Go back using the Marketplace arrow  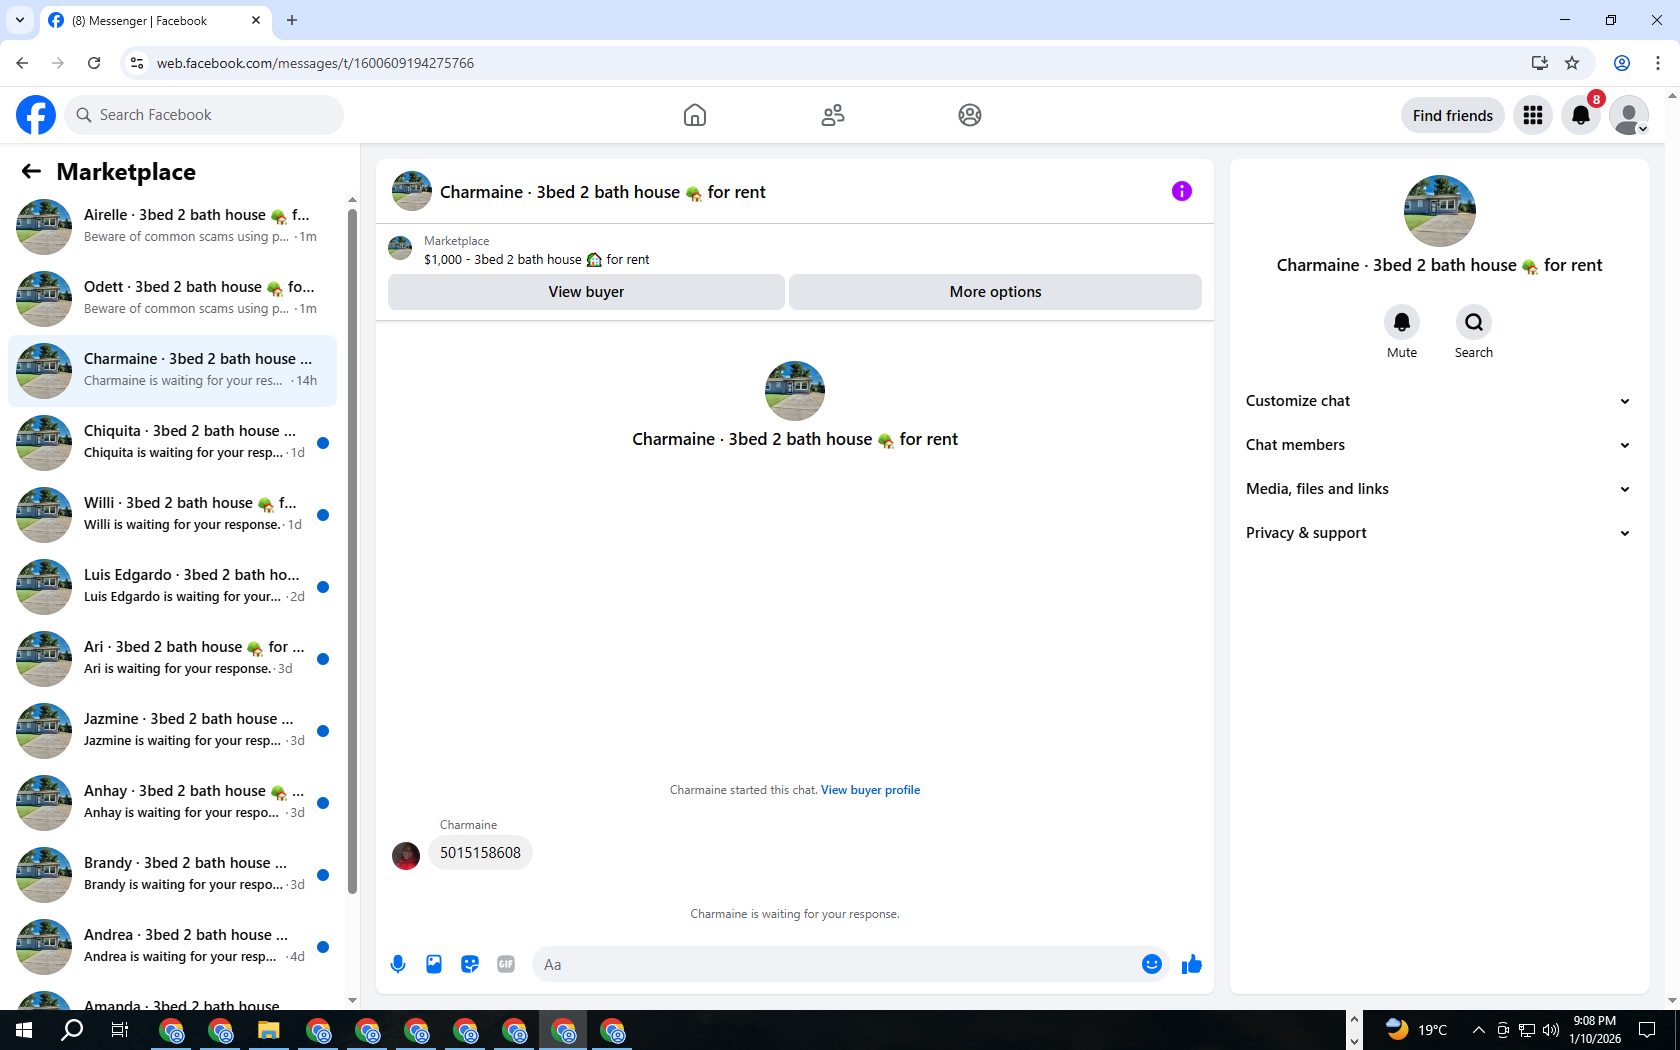click(31, 171)
